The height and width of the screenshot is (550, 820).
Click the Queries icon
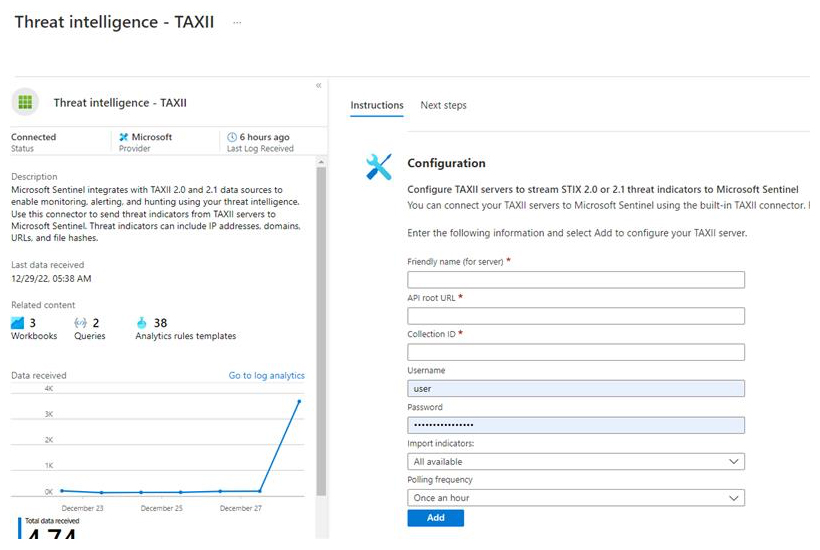(x=81, y=323)
